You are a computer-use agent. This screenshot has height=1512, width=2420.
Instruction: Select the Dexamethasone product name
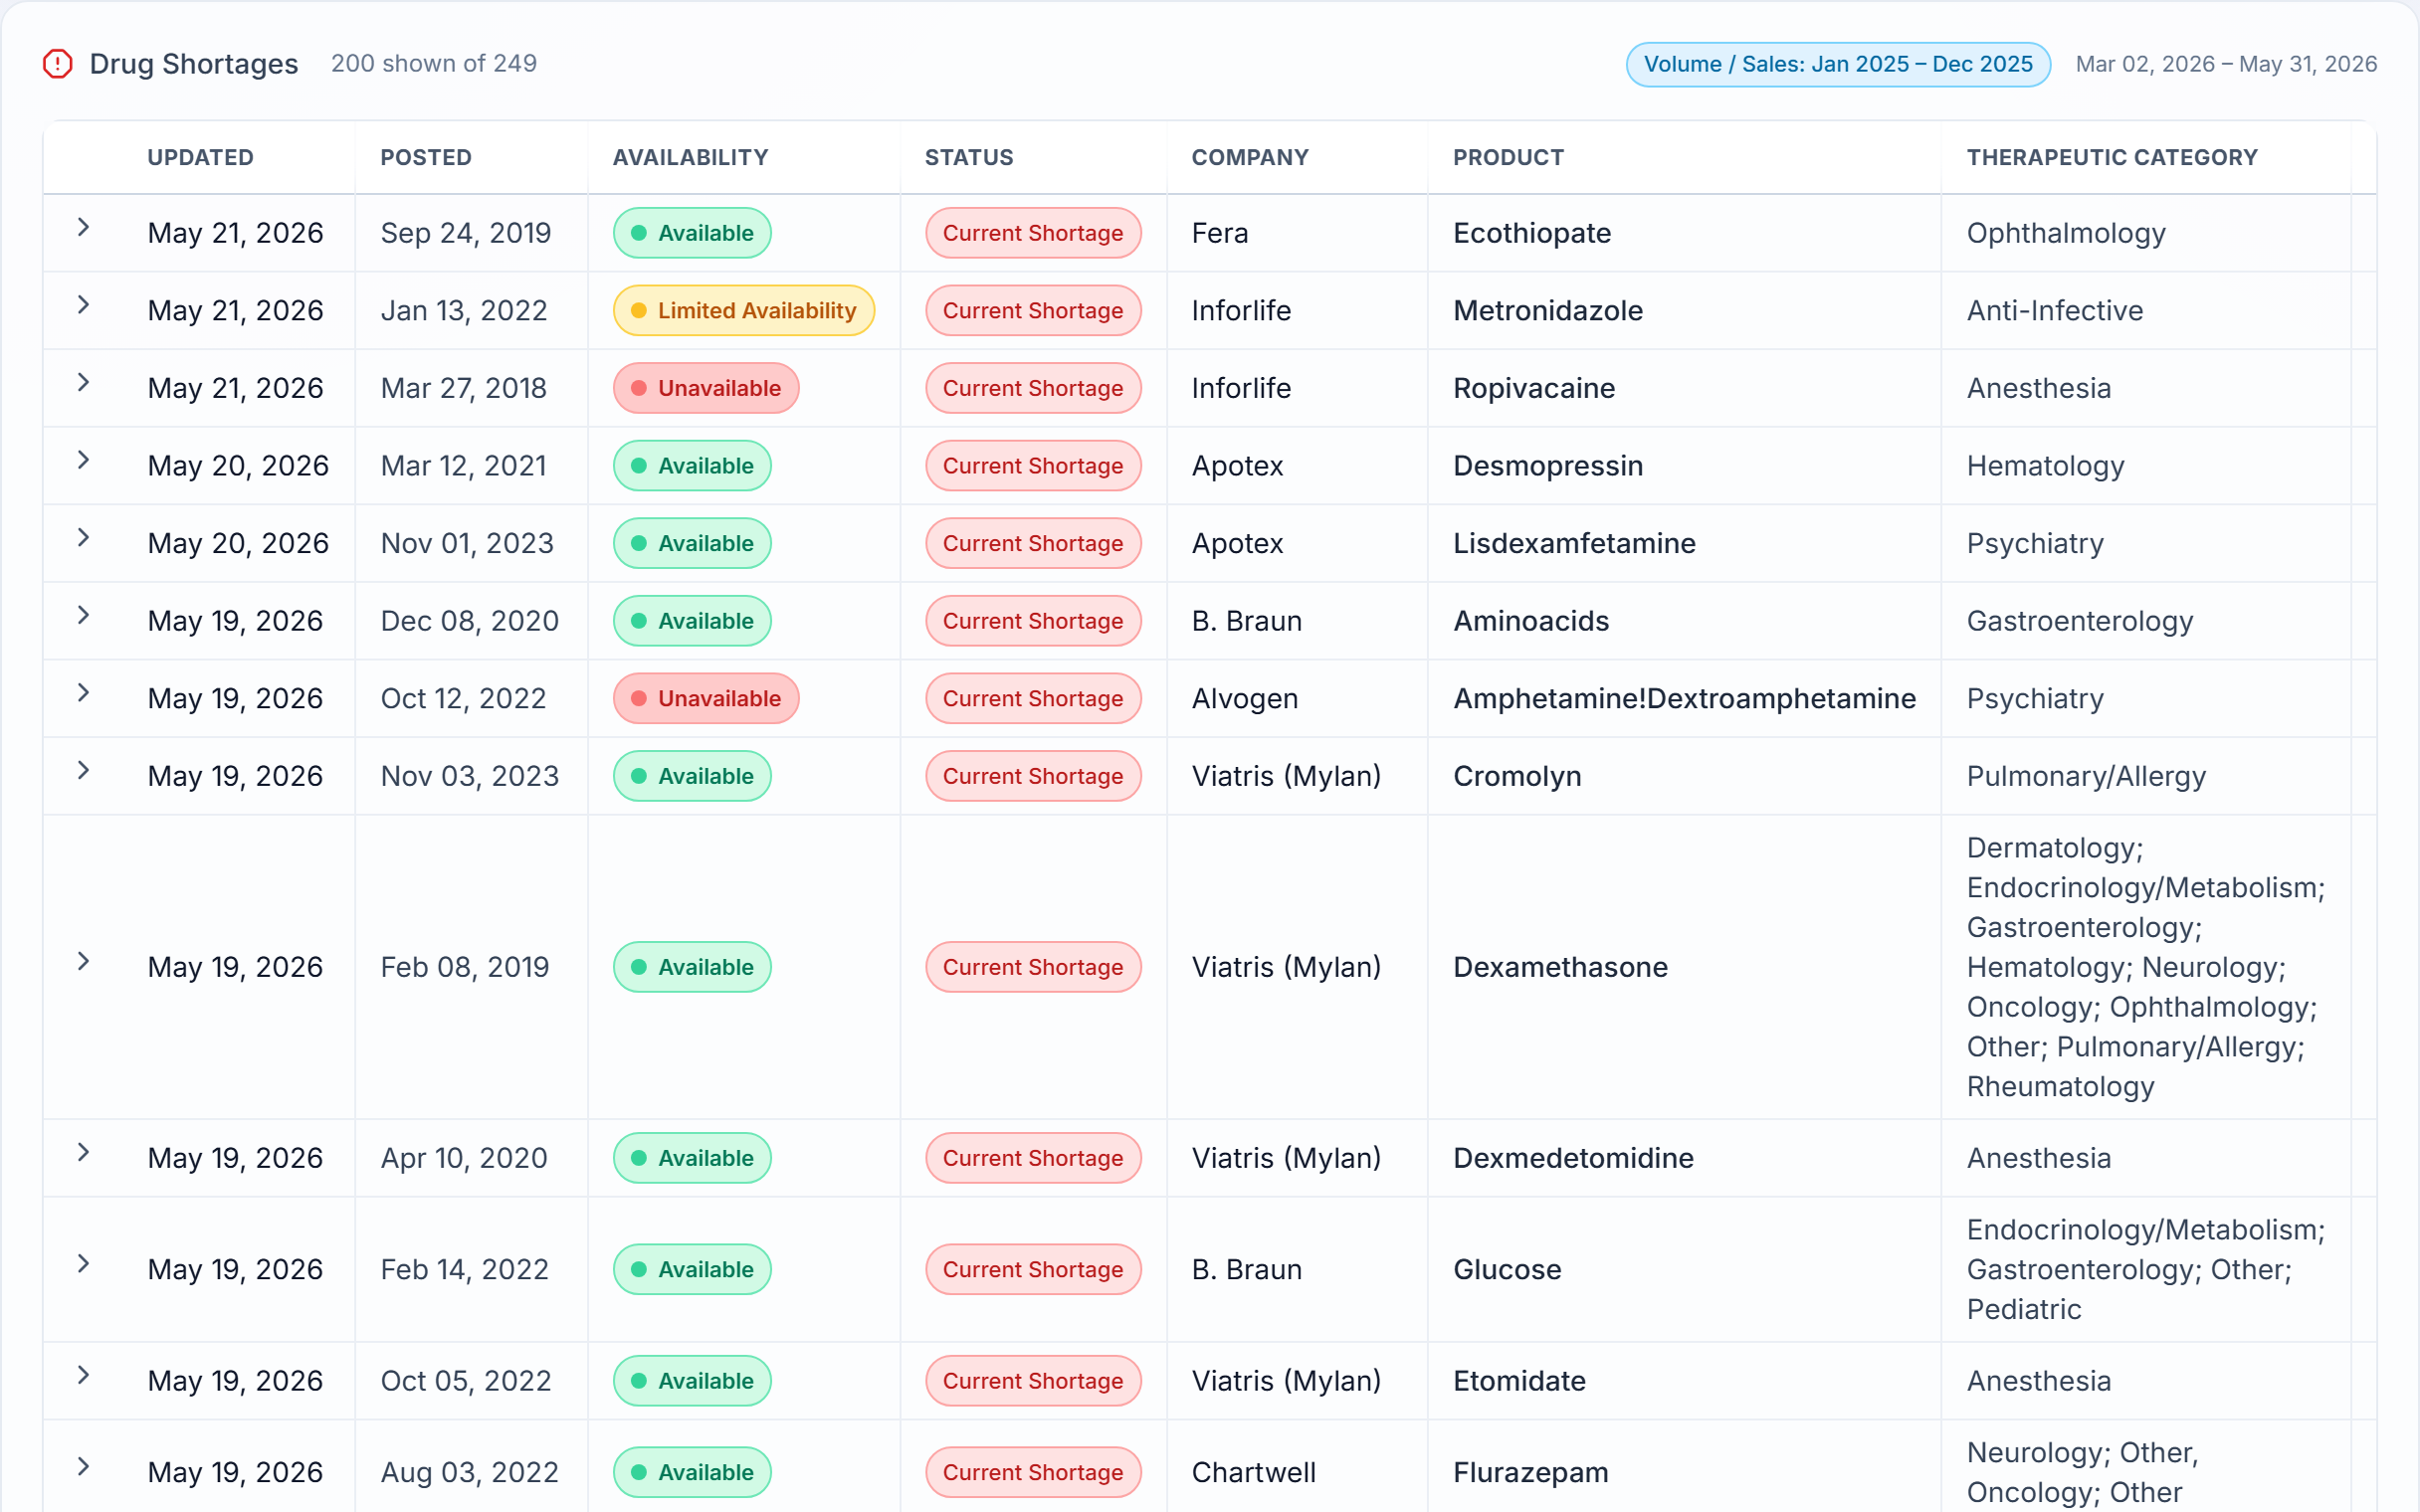(x=1560, y=967)
